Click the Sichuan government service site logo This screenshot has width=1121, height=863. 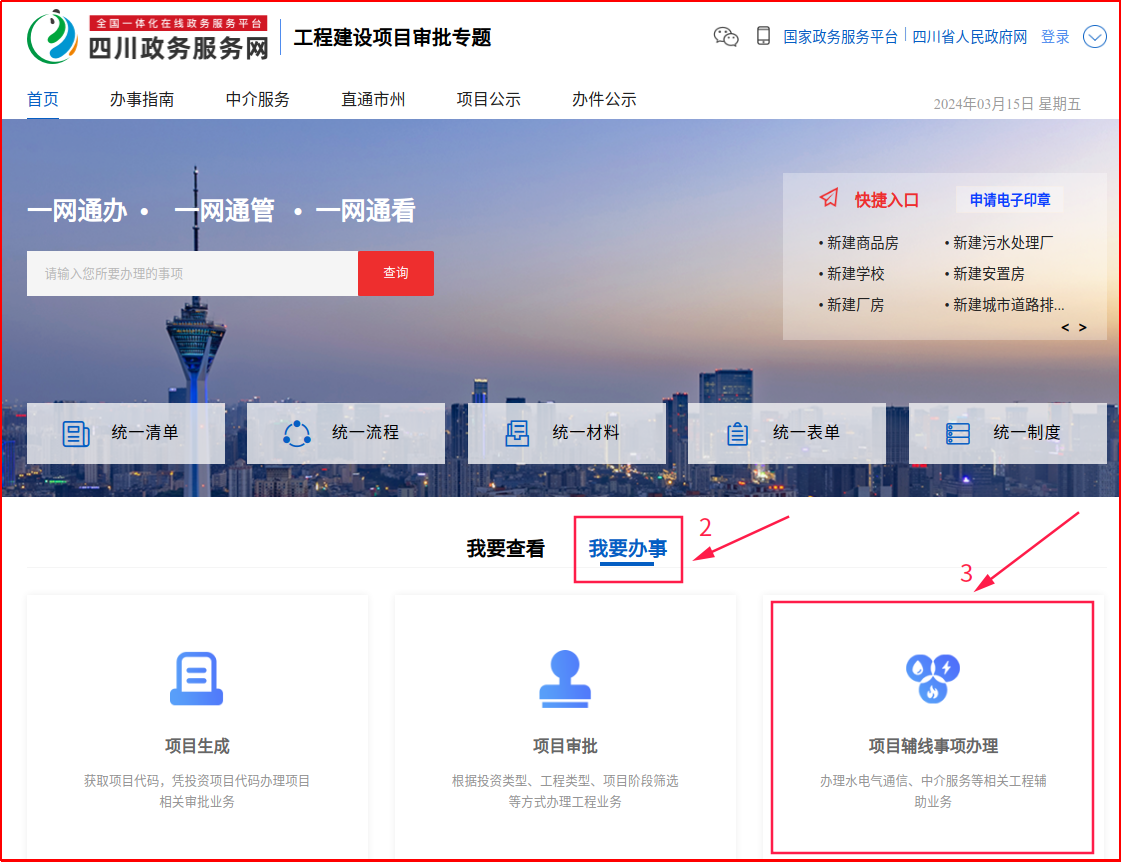(x=148, y=36)
